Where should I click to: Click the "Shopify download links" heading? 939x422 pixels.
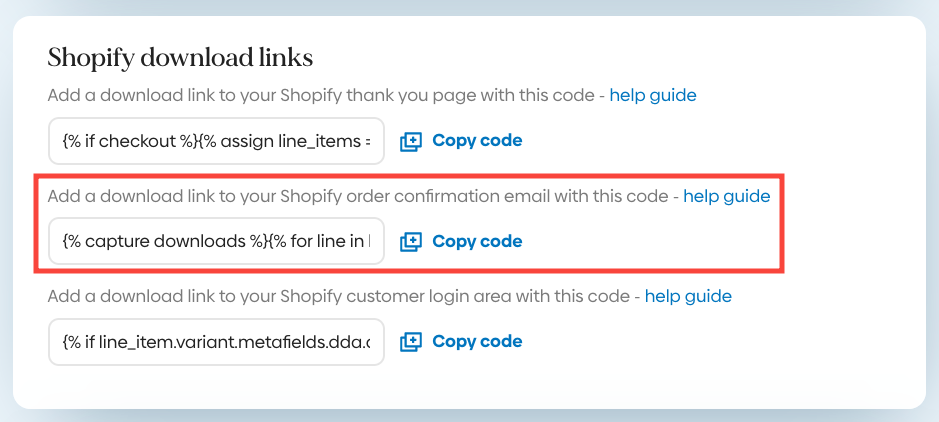click(x=180, y=58)
